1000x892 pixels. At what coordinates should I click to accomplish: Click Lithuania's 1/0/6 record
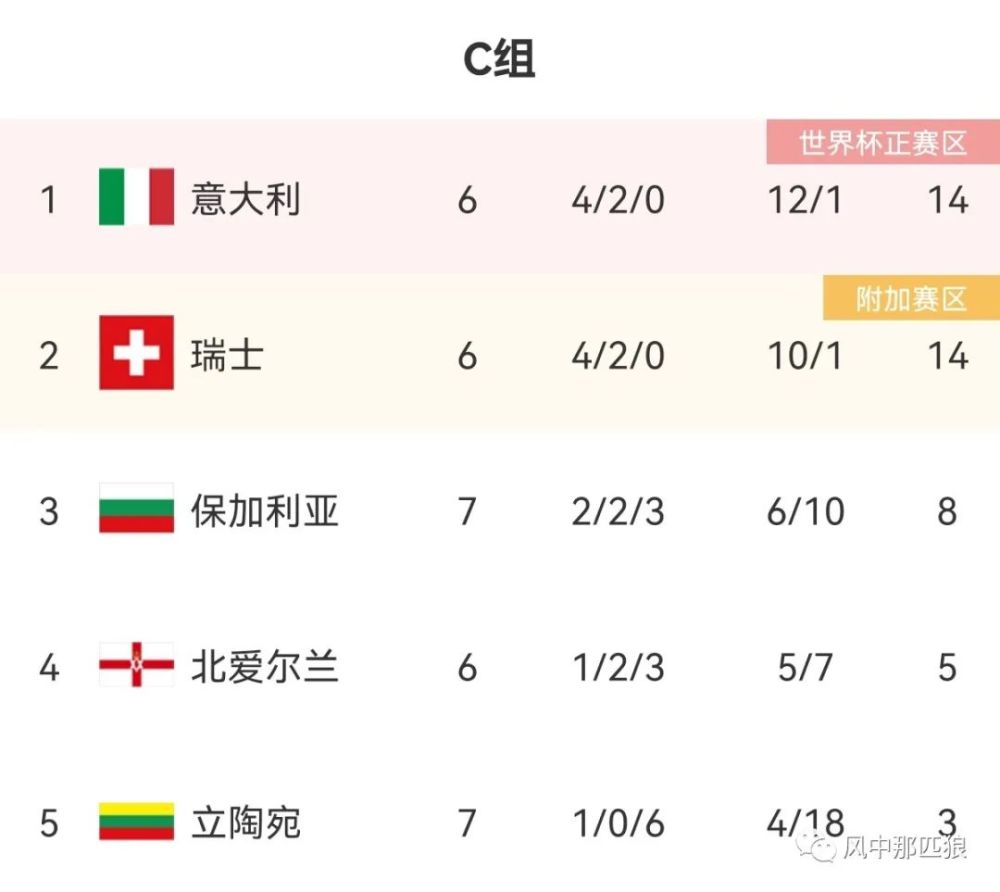pyautogui.click(x=618, y=824)
